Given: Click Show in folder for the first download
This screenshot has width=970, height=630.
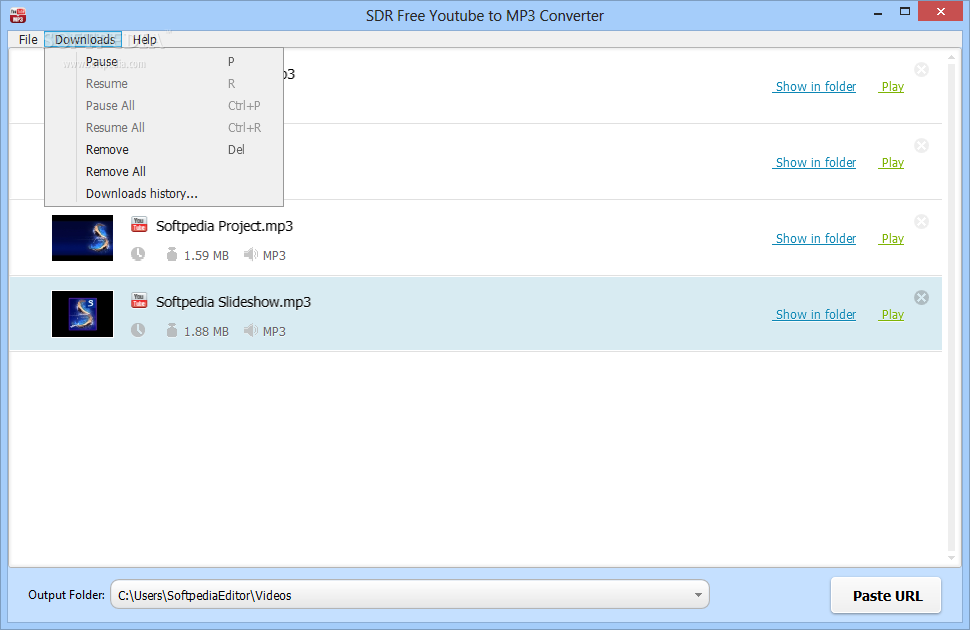Looking at the screenshot, I should click(815, 87).
